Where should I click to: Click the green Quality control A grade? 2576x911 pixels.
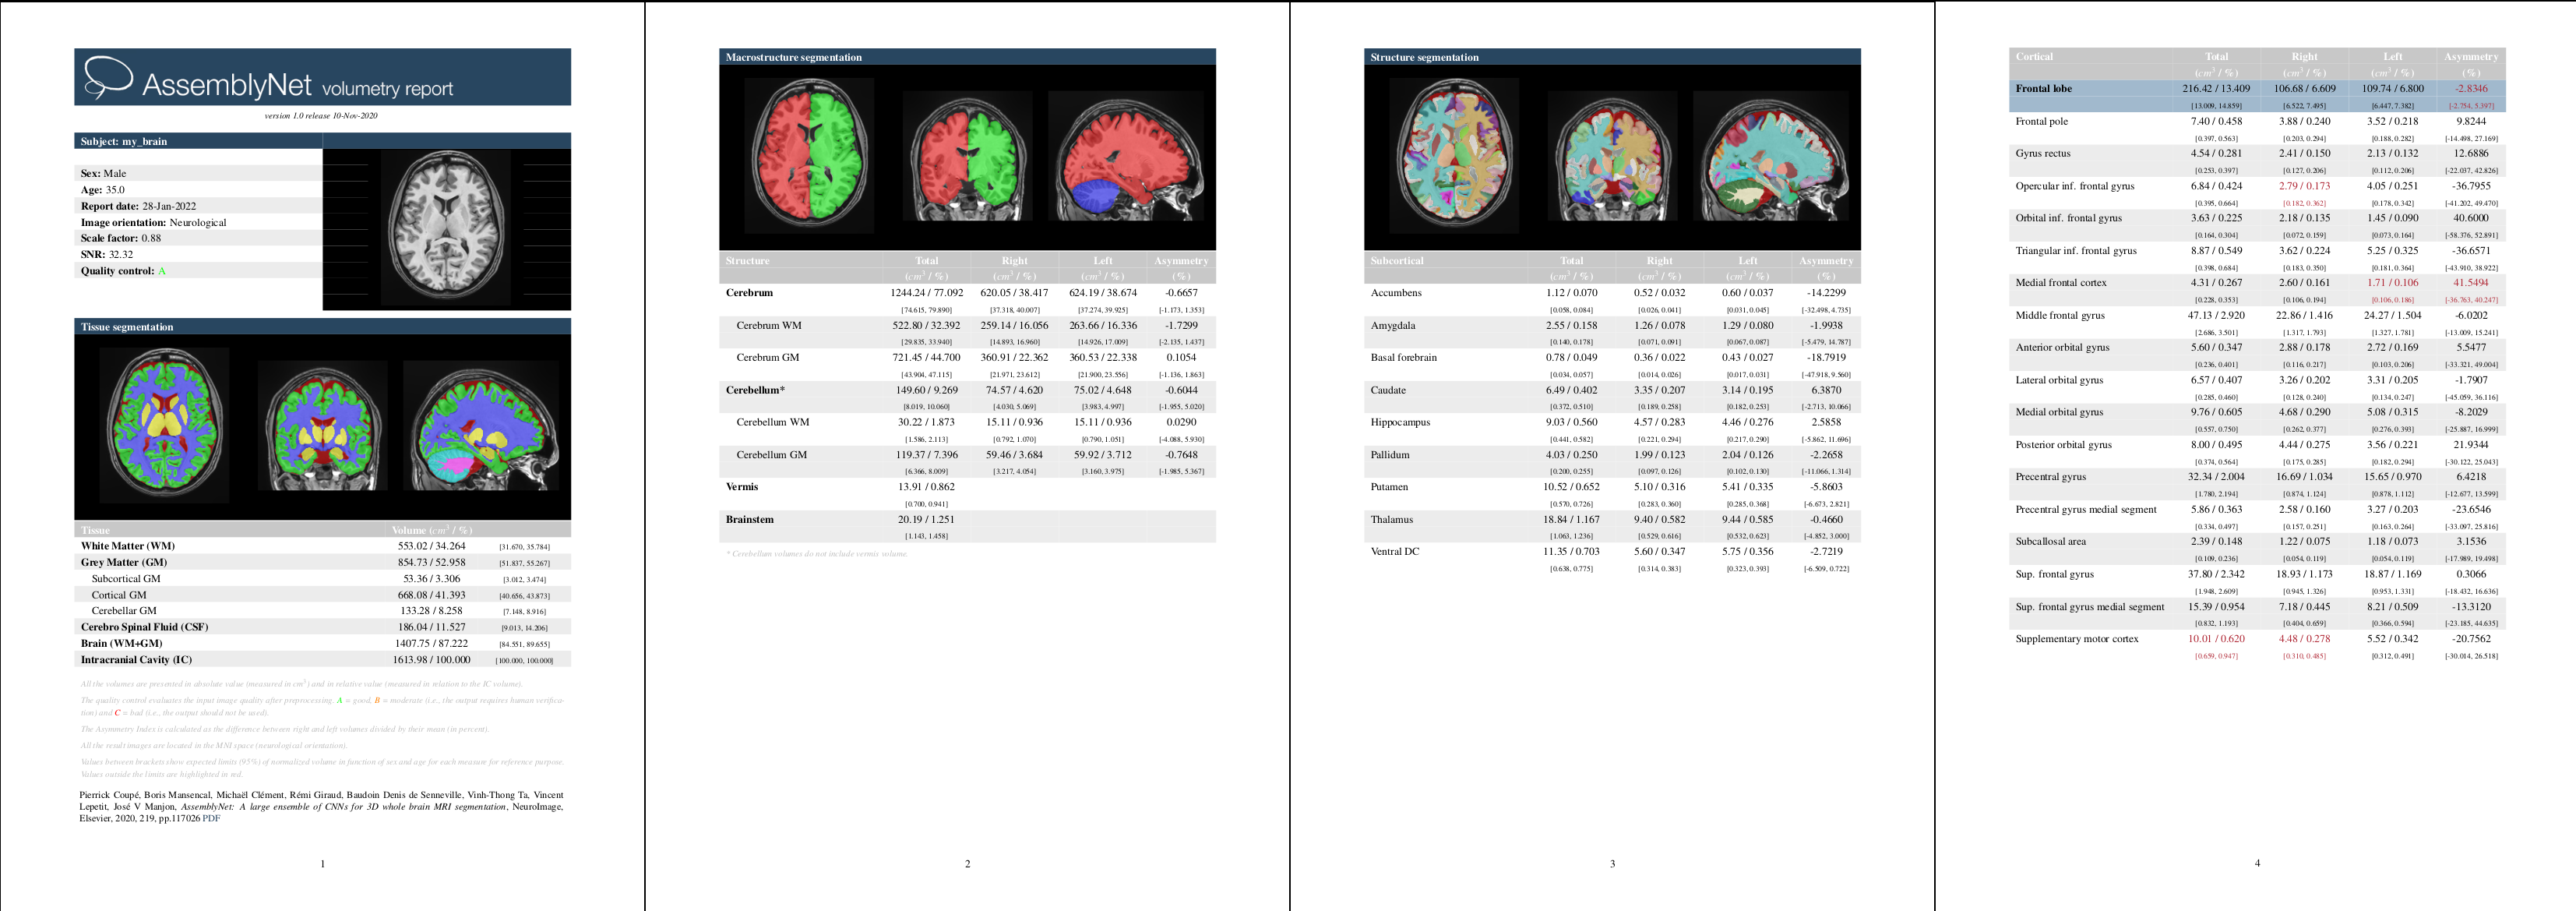pos(162,271)
